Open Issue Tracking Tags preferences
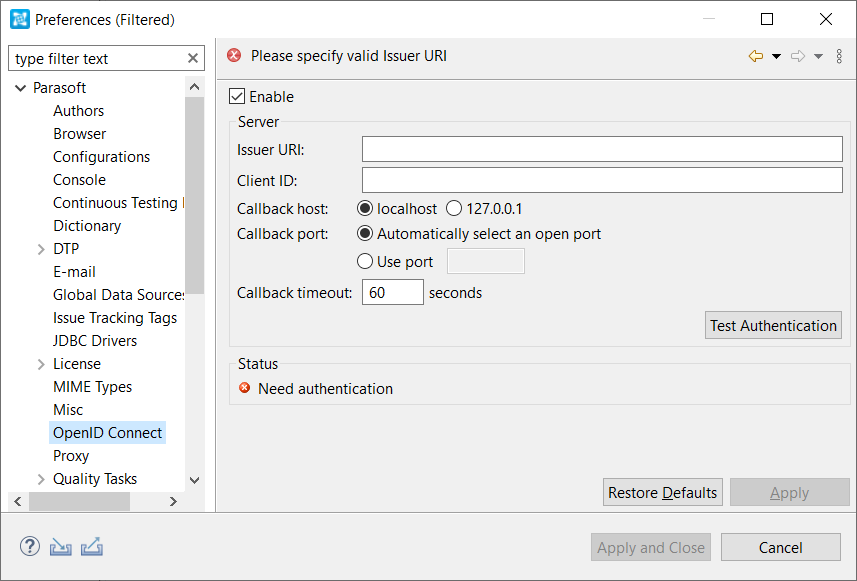This screenshot has height=581, width=857. pos(115,318)
